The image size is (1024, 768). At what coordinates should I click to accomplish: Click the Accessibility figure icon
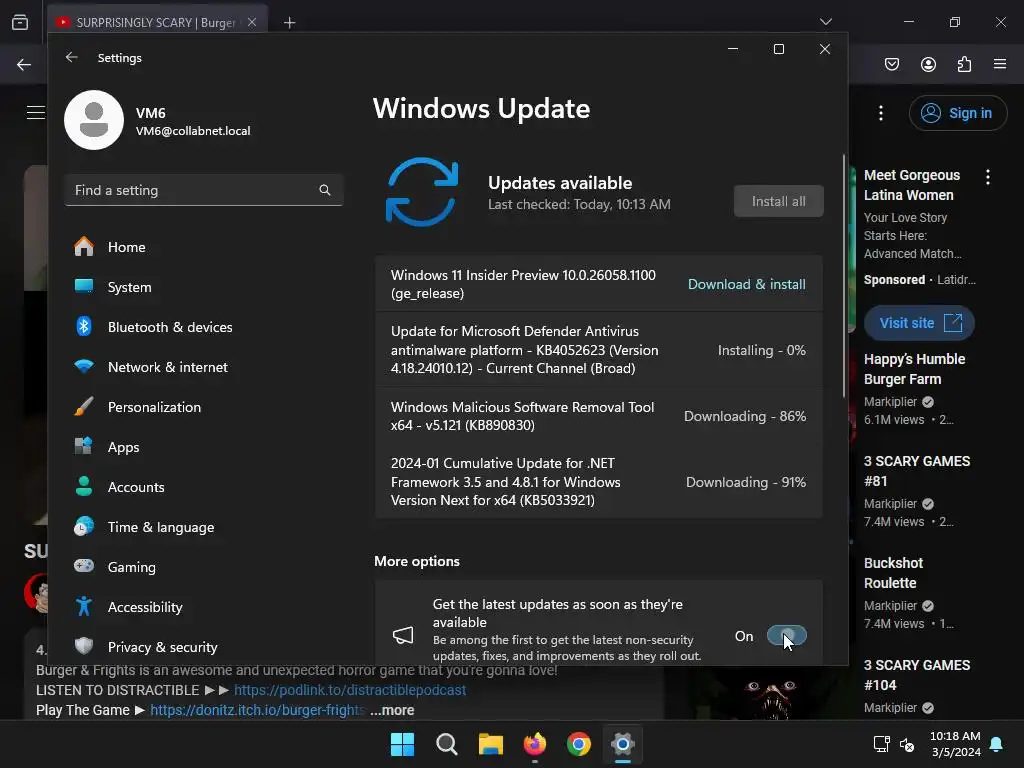[x=84, y=607]
